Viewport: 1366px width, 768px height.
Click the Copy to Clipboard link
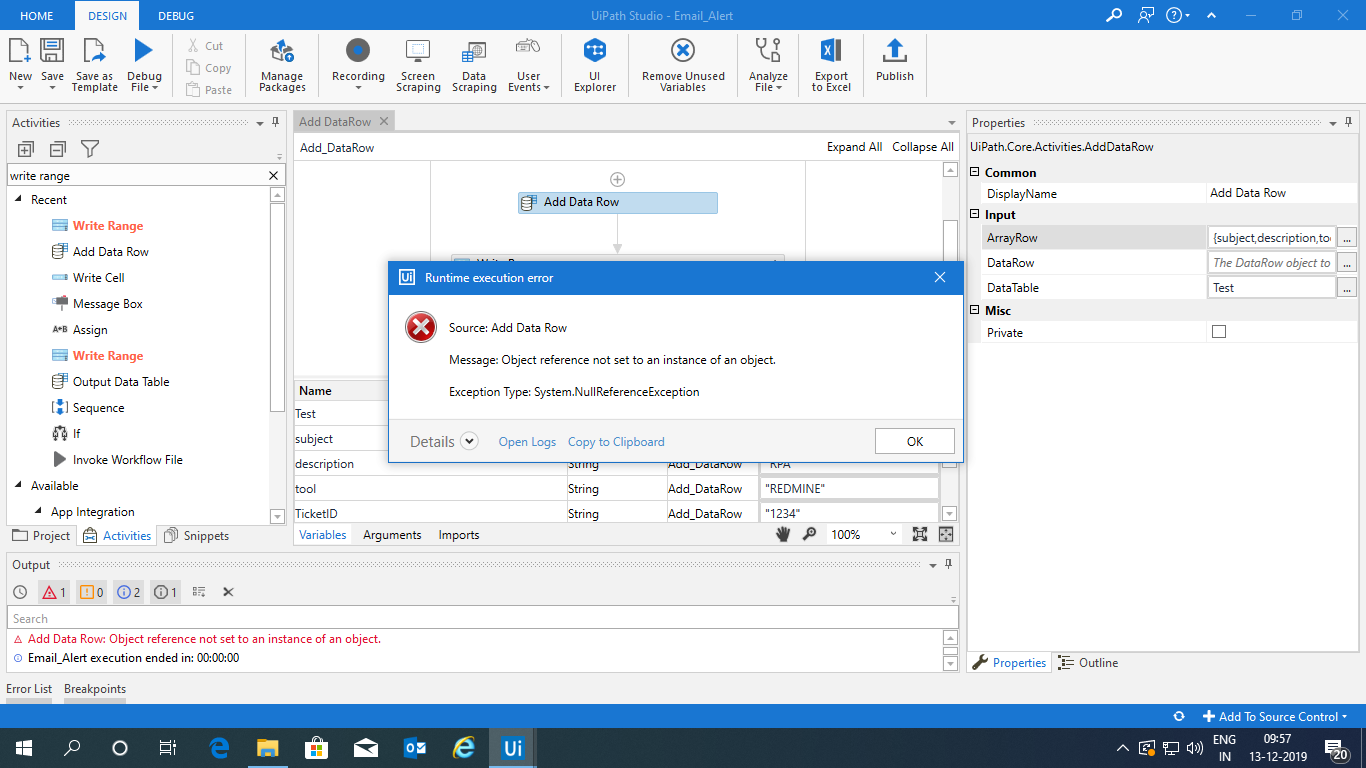[616, 442]
